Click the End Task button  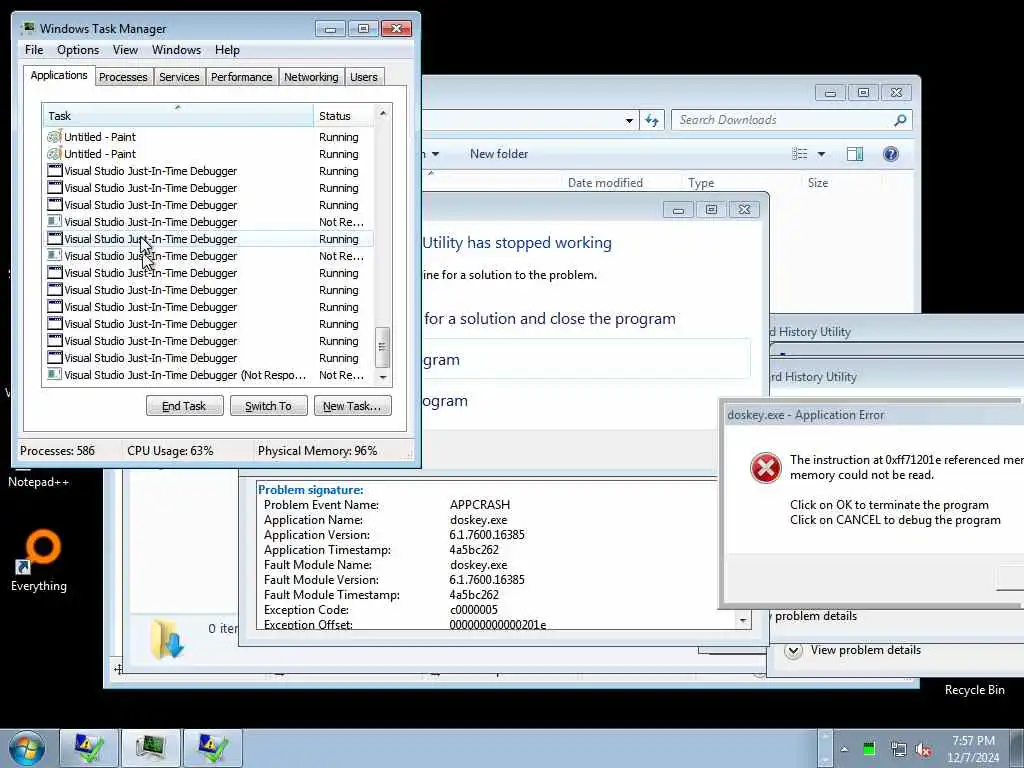coord(184,406)
